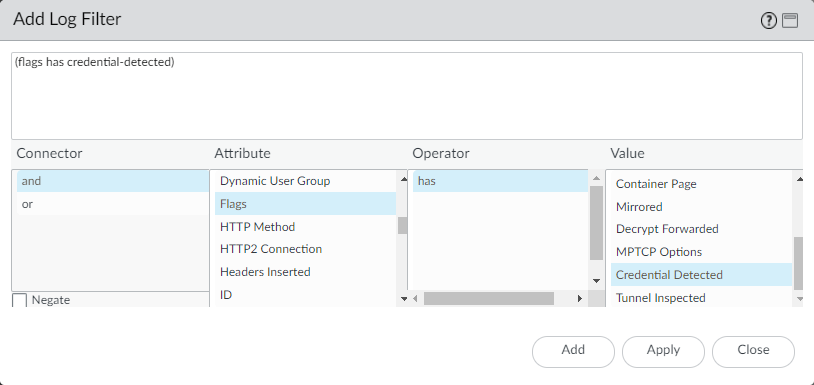
Task: Click the maximize dialog icon in header
Action: coord(790,21)
